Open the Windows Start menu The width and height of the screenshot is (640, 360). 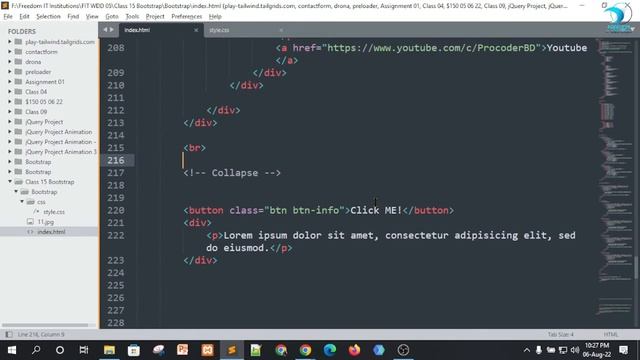pos(11,350)
